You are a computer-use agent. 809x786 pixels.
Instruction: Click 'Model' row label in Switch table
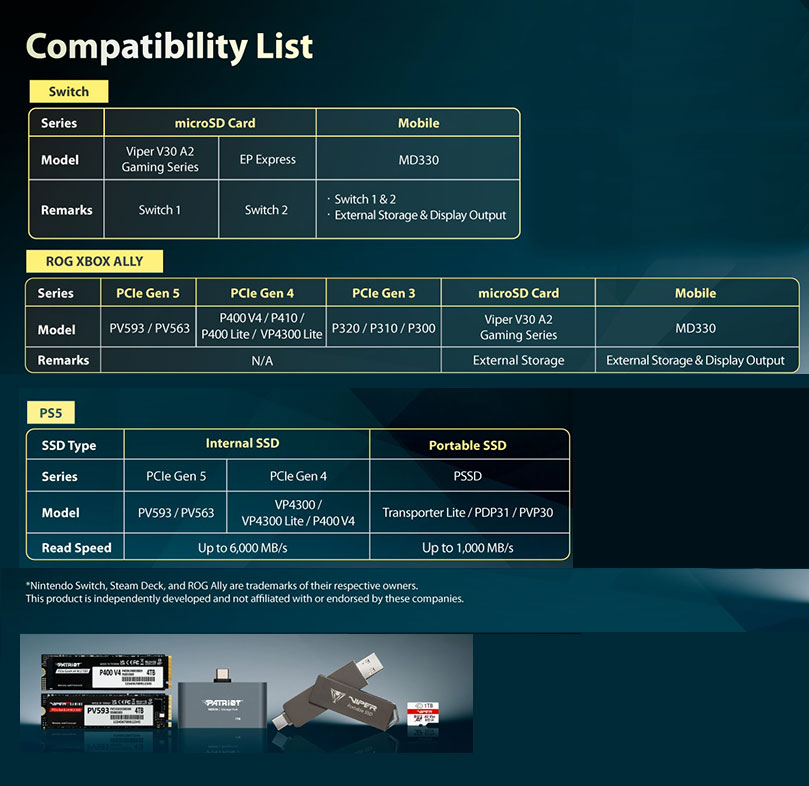[x=60, y=159]
